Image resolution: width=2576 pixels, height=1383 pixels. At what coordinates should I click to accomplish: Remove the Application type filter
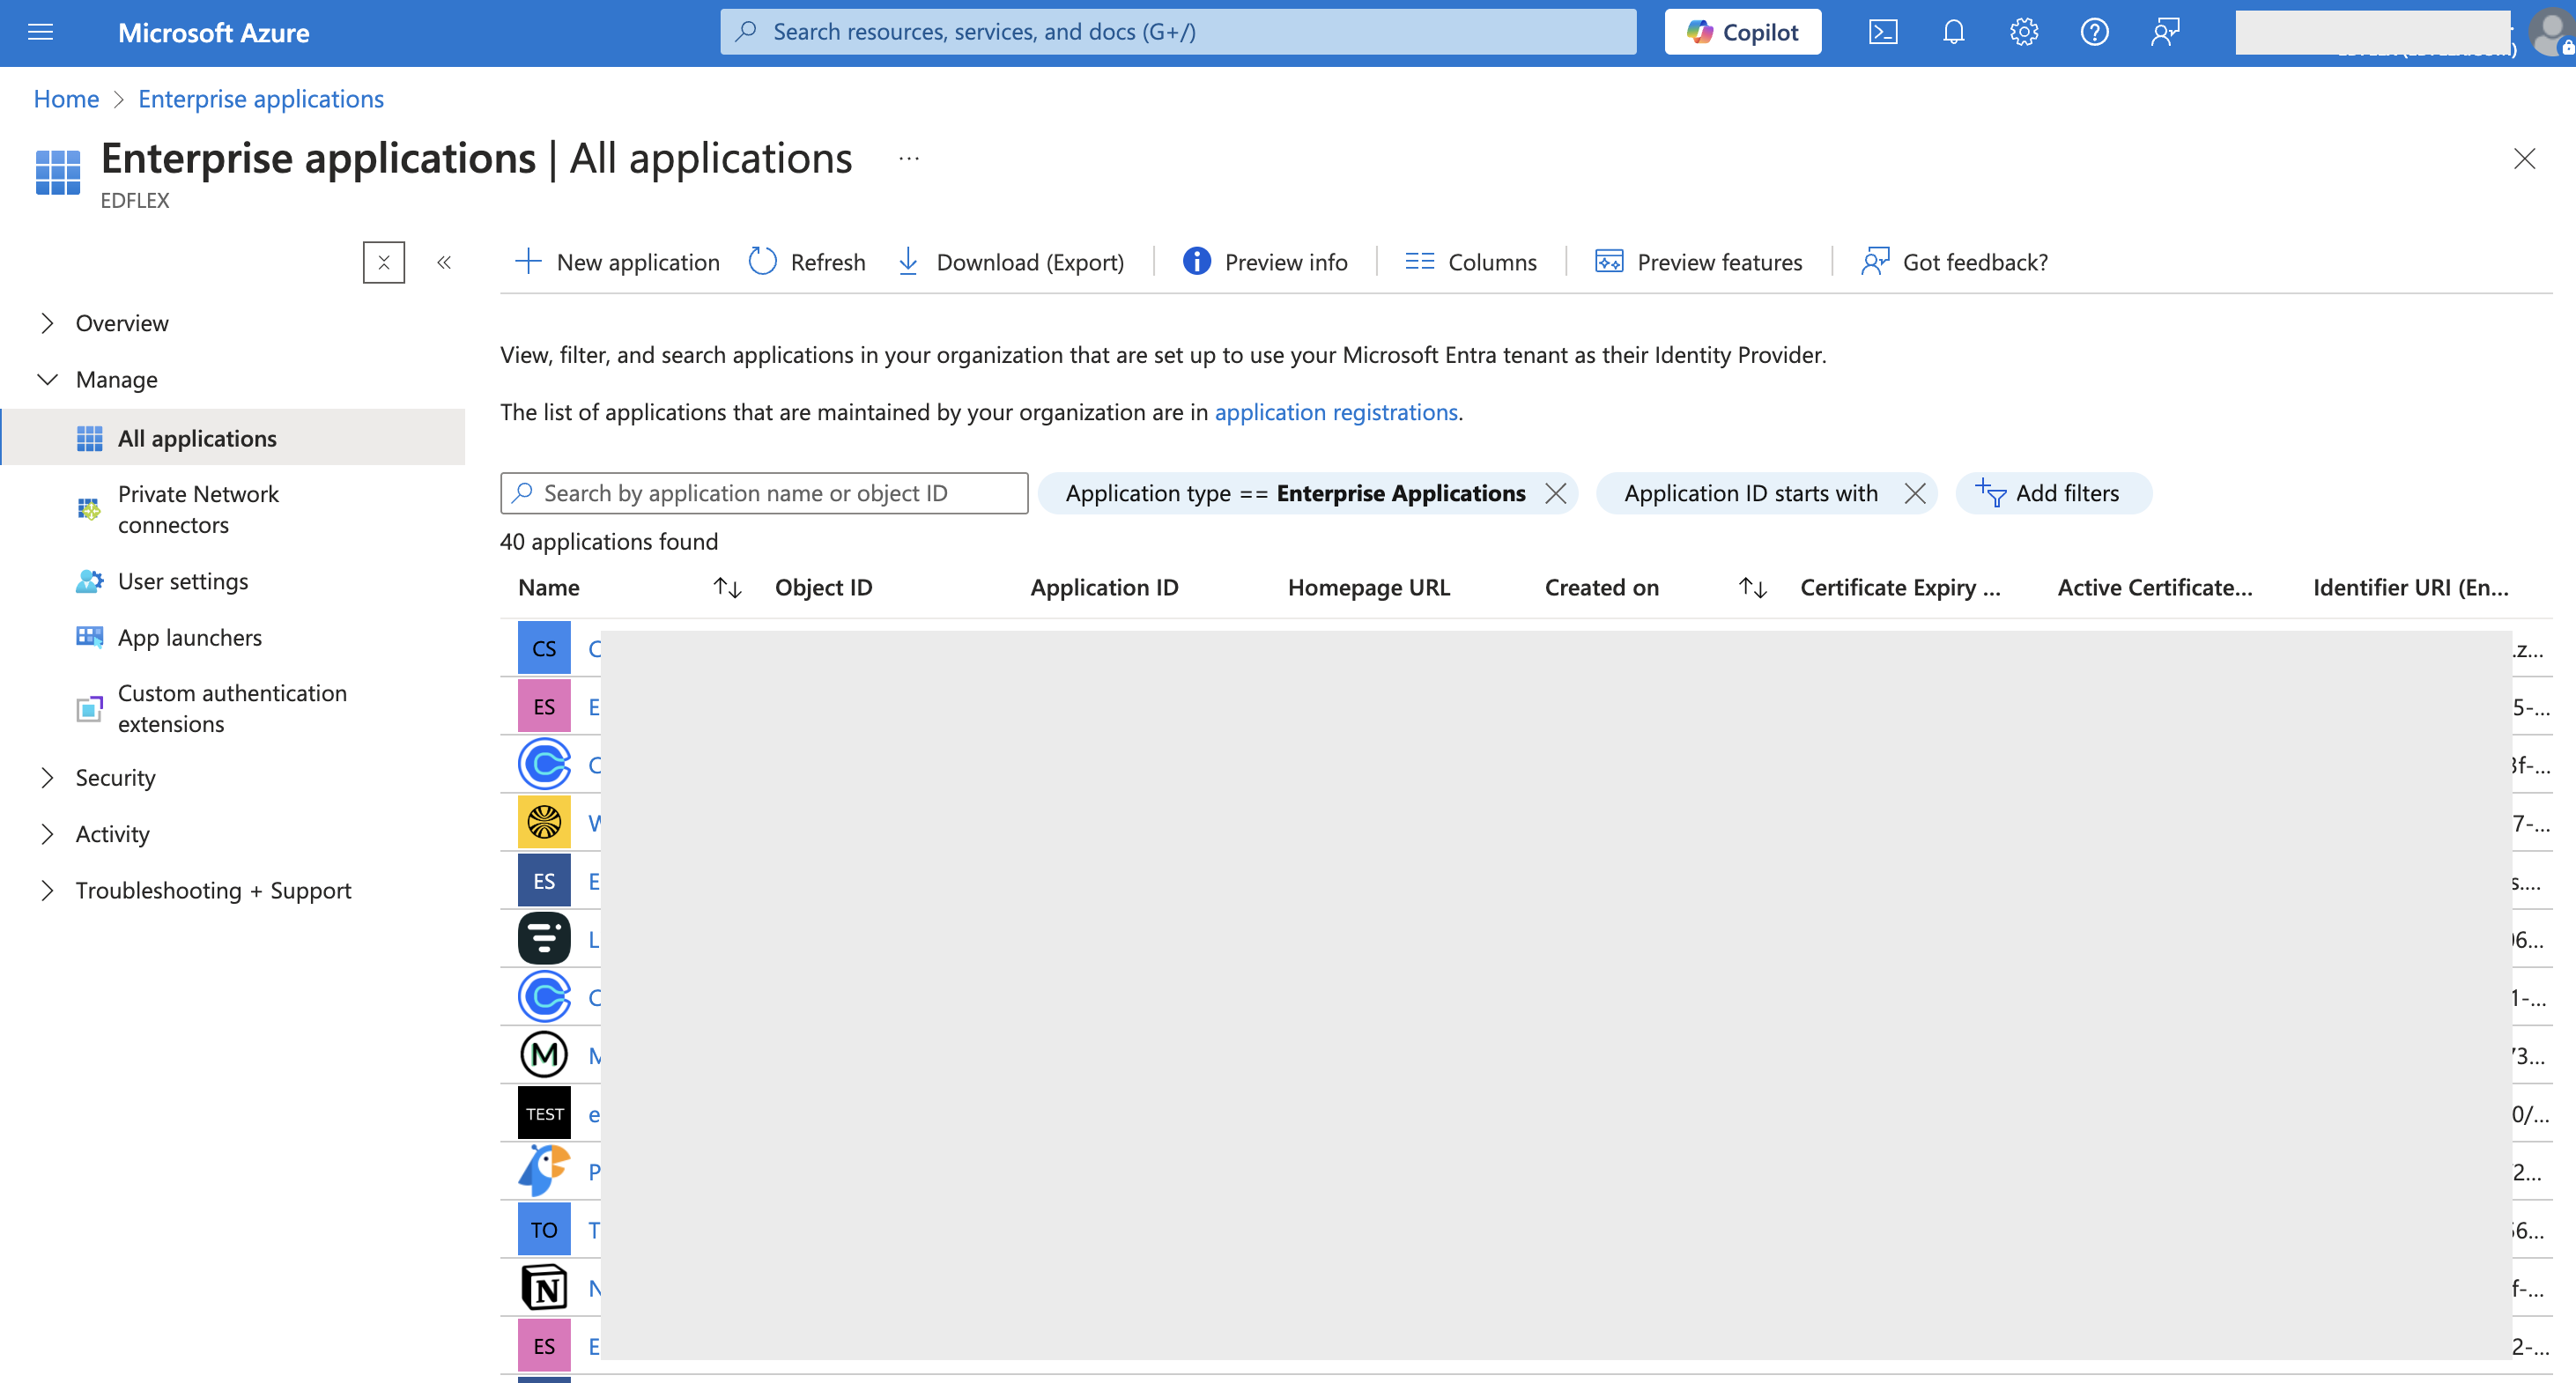click(1555, 493)
